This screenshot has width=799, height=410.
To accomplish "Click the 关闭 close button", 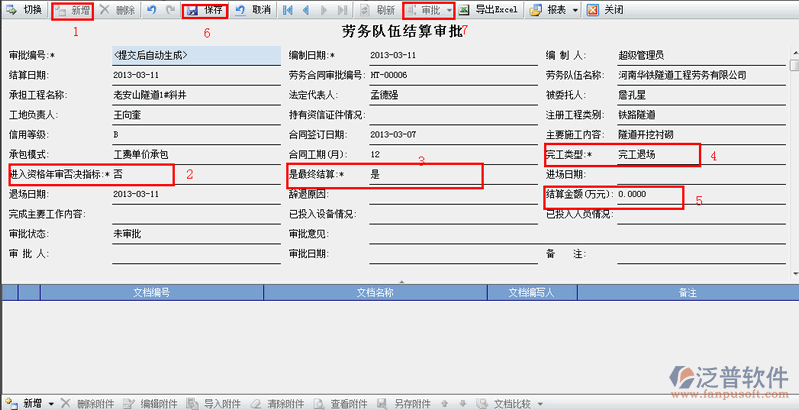I will click(x=605, y=10).
